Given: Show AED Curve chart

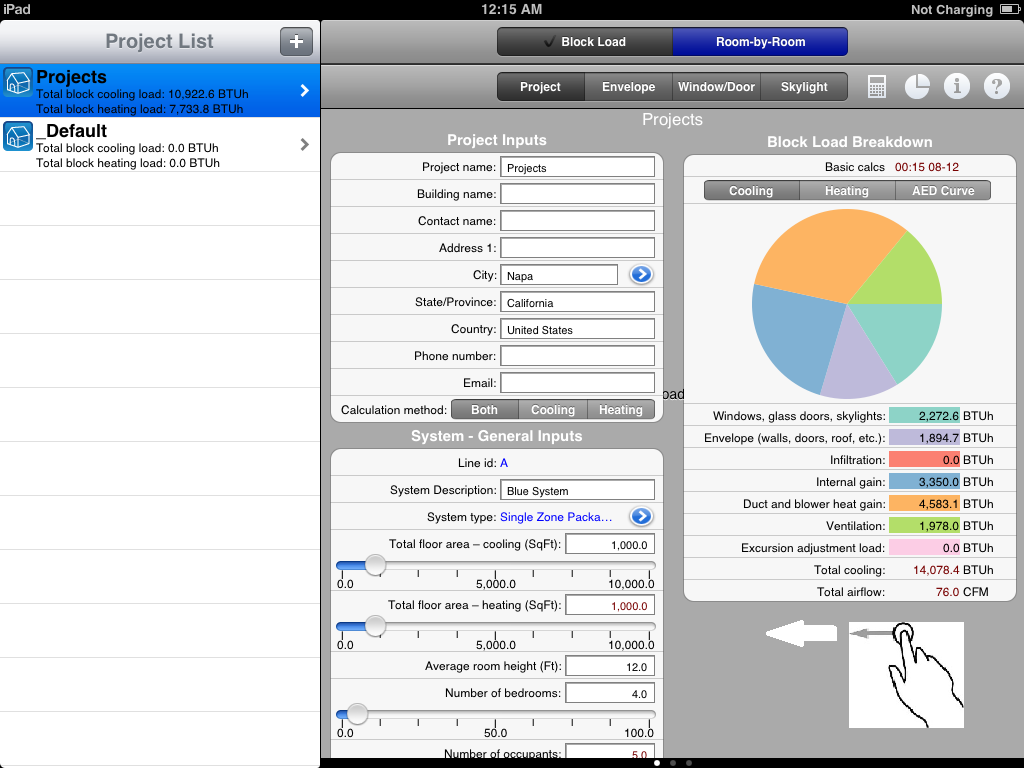Looking at the screenshot, I should [x=943, y=191].
